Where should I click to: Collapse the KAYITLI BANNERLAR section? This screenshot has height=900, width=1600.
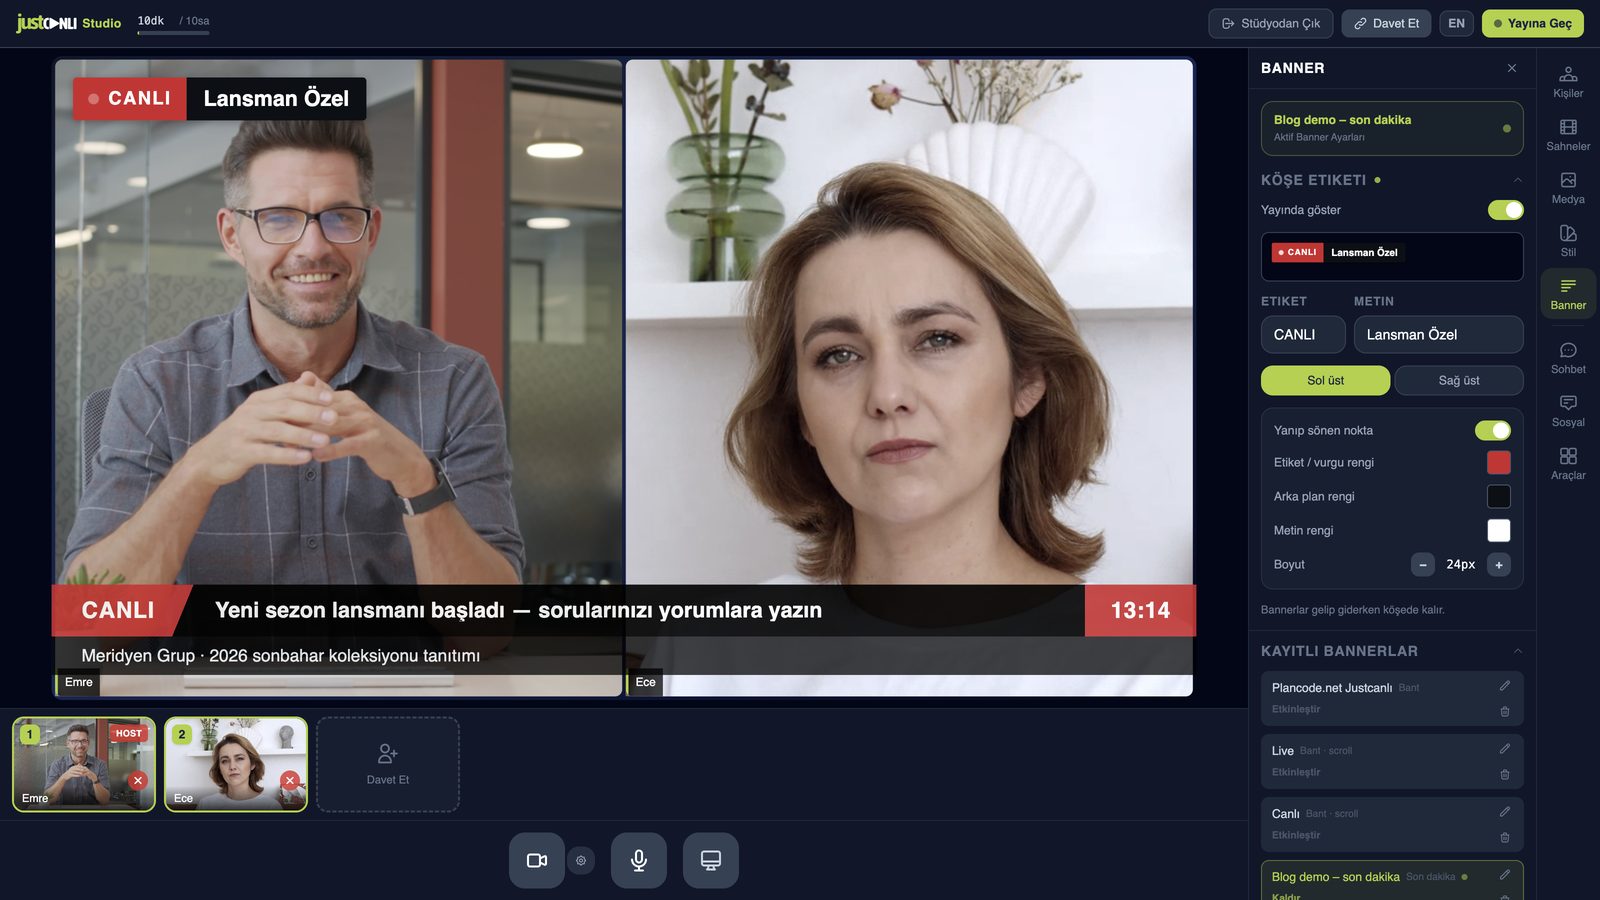tap(1517, 651)
